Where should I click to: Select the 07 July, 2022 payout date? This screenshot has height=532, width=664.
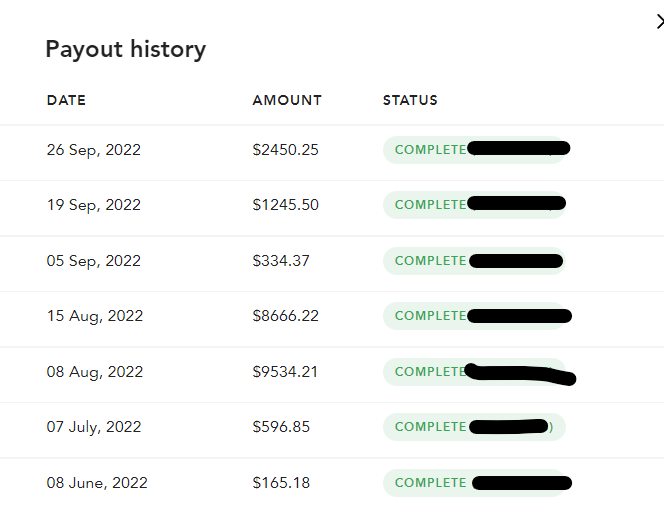coord(95,427)
